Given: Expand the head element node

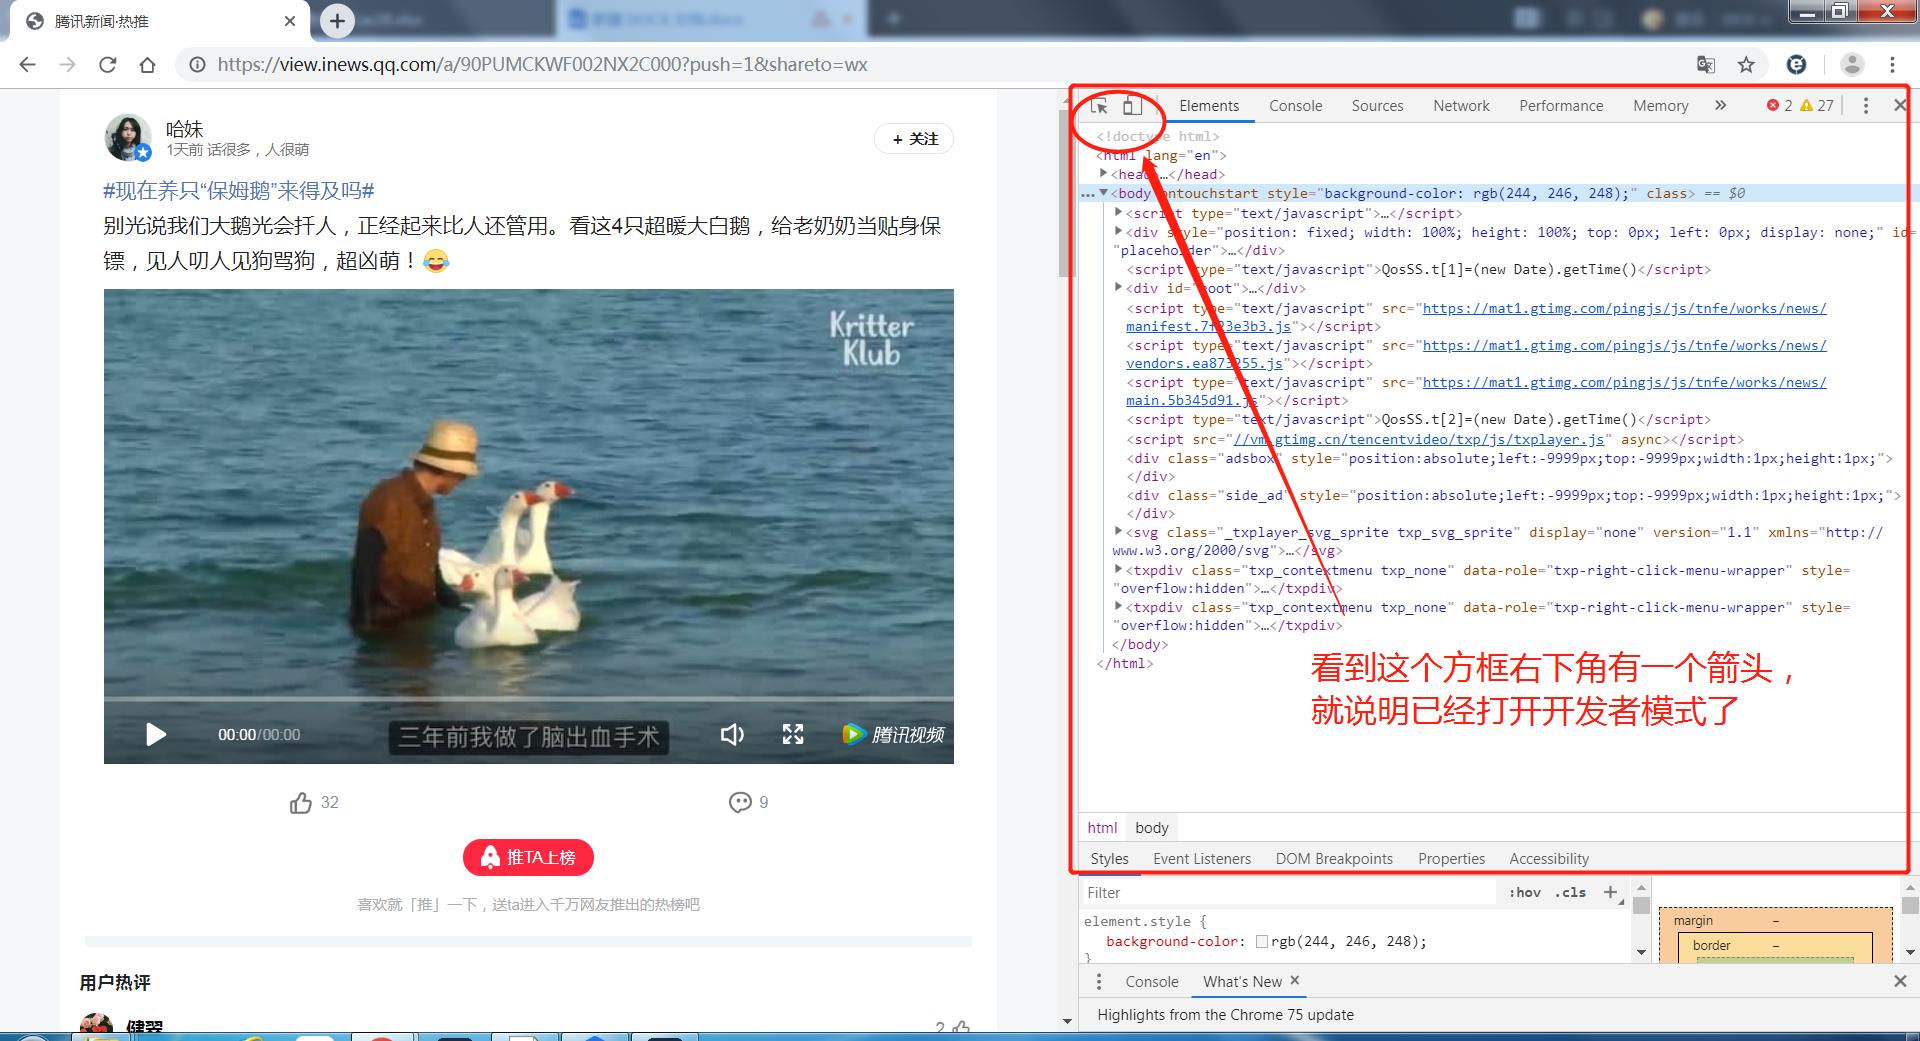Looking at the screenshot, I should 1104,174.
